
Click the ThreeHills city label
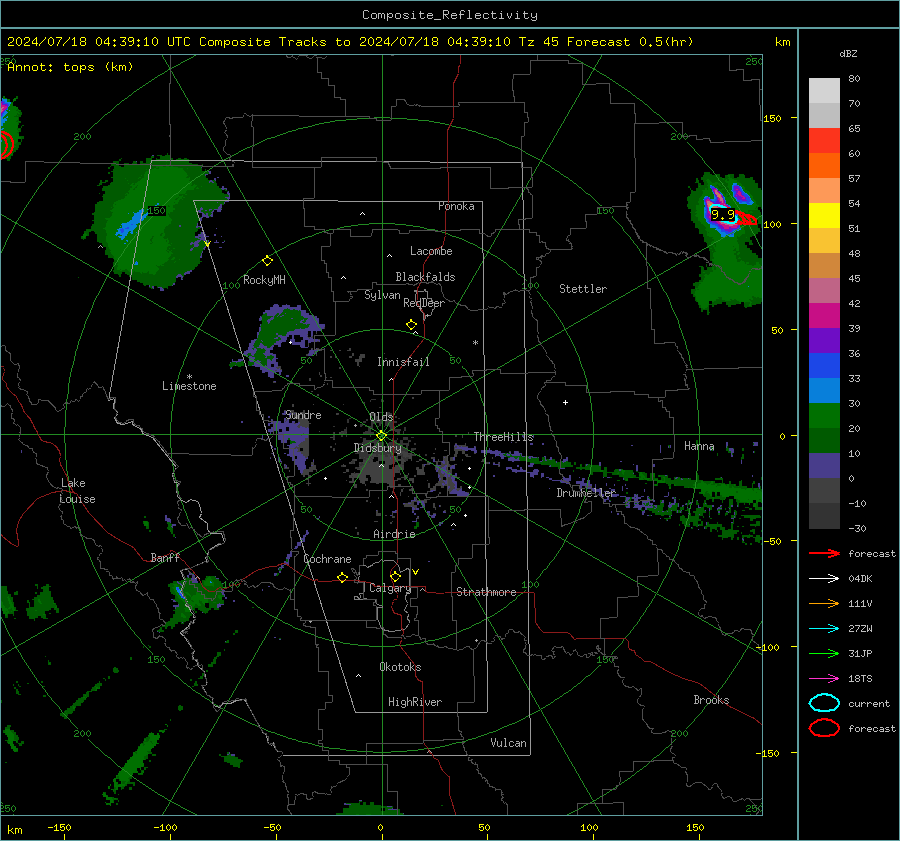coord(503,437)
